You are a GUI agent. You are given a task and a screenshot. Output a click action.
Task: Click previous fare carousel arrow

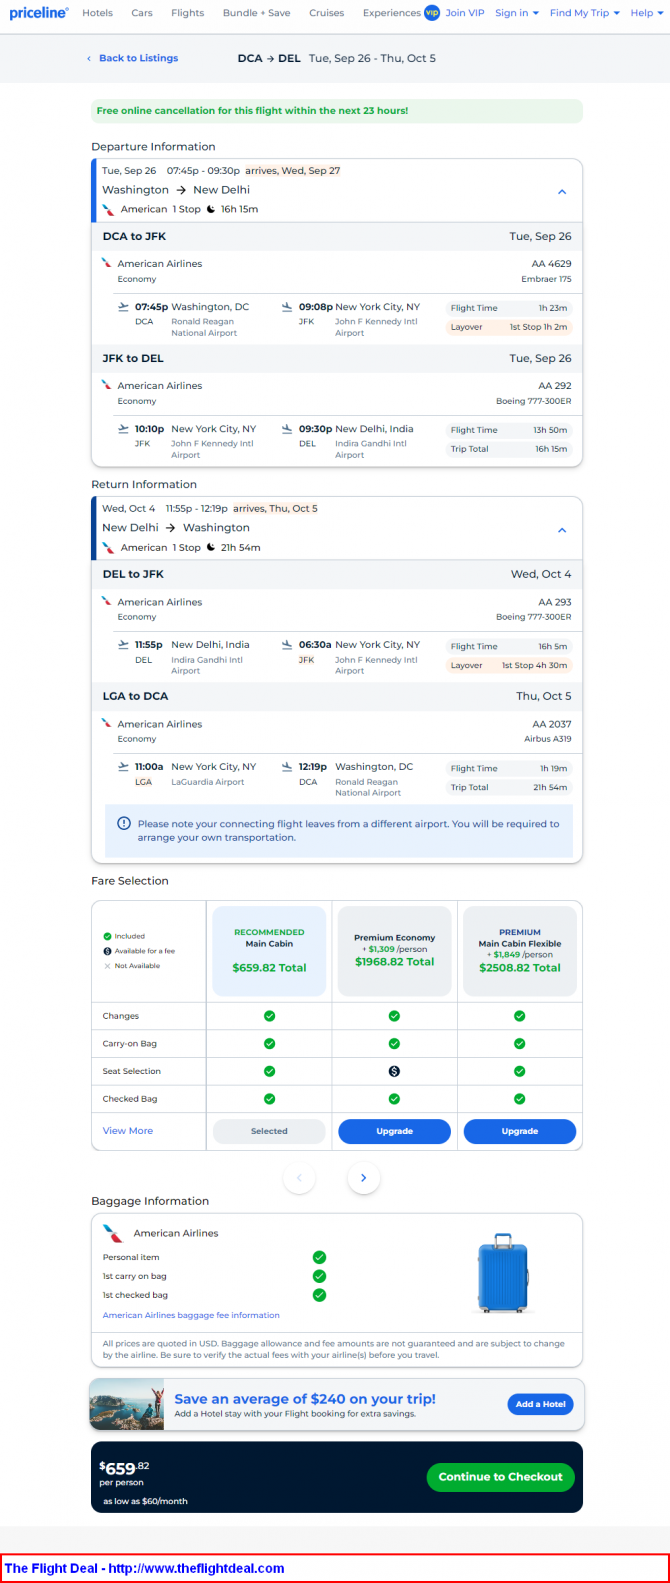[x=300, y=1178]
